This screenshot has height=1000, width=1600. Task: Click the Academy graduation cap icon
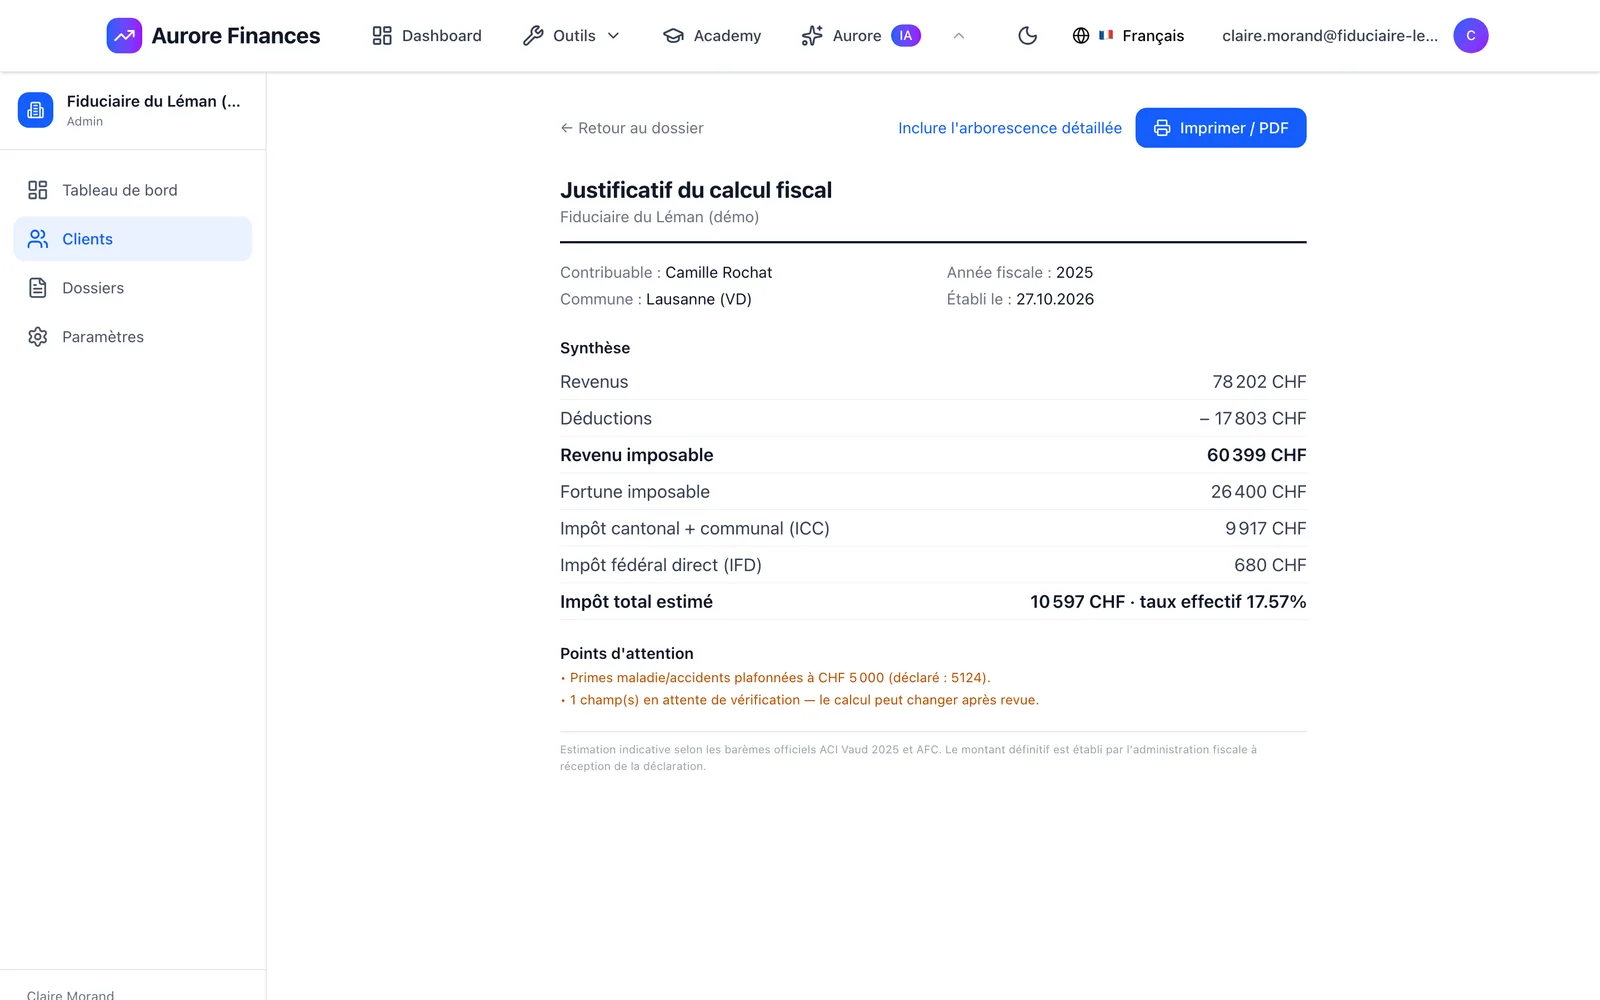point(673,36)
